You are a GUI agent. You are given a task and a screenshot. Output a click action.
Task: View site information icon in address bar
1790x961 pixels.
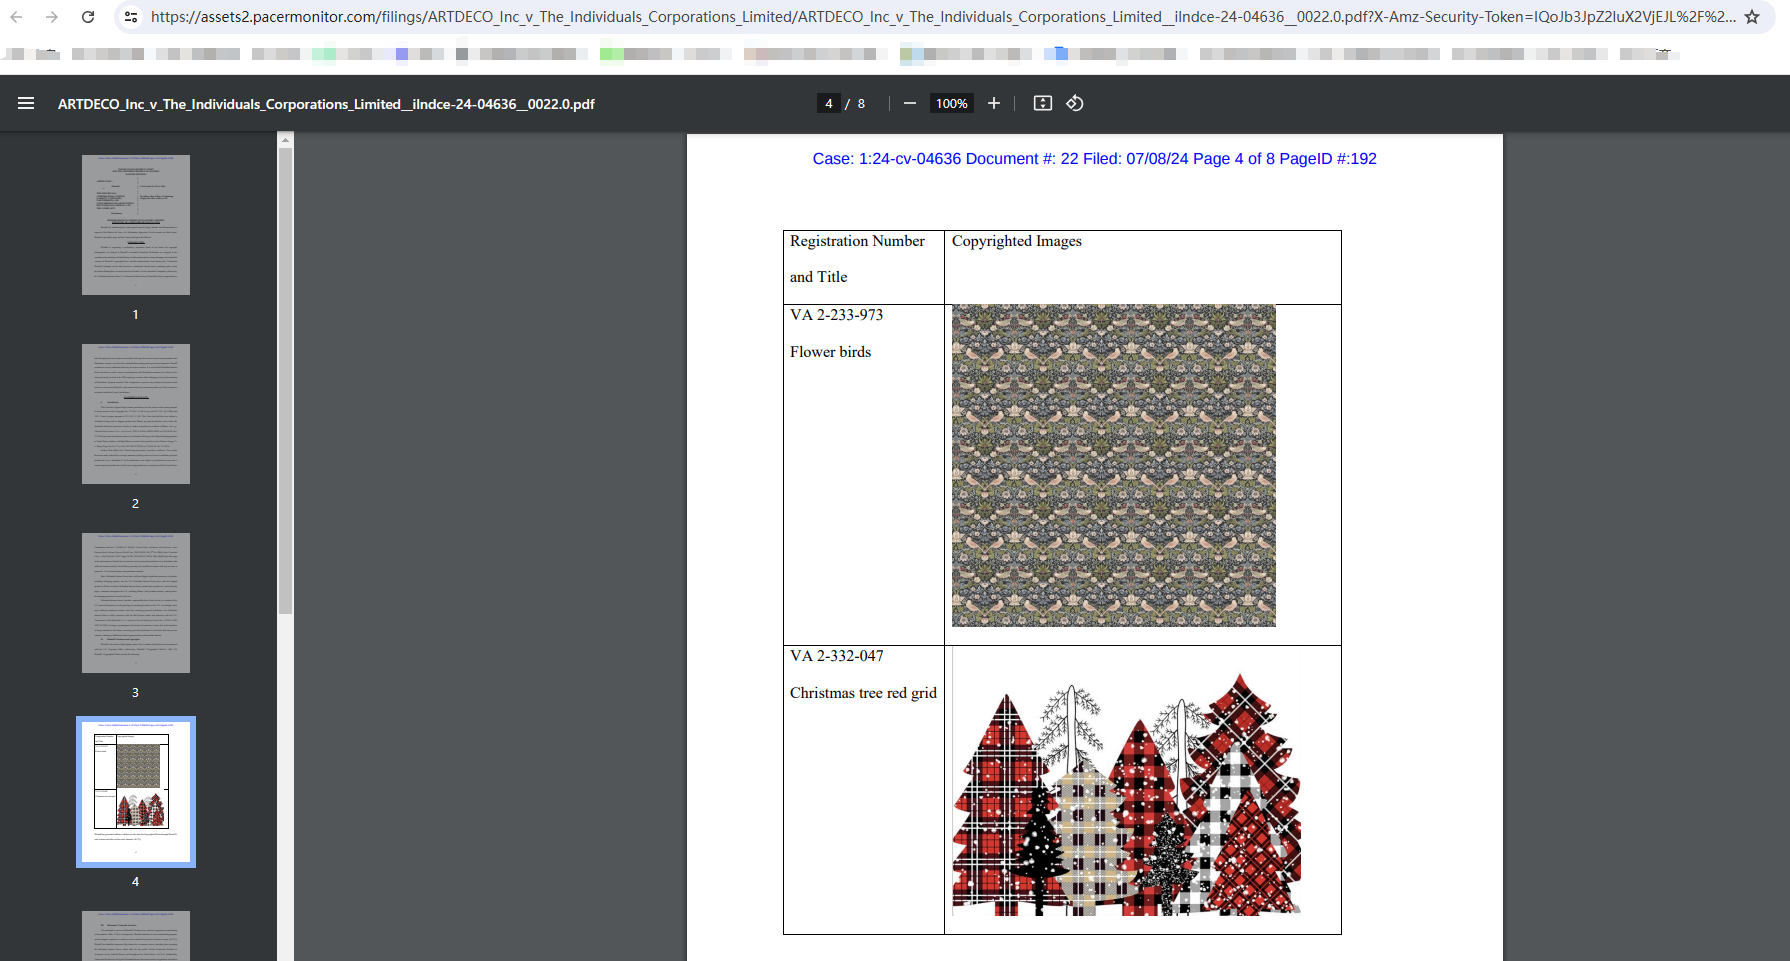(130, 17)
